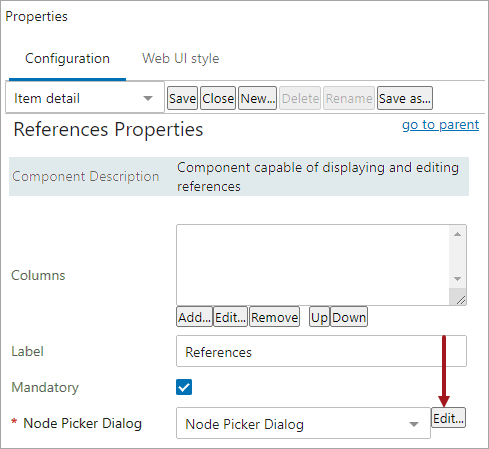Move the column Down
The height and width of the screenshot is (449, 489).
tap(349, 317)
